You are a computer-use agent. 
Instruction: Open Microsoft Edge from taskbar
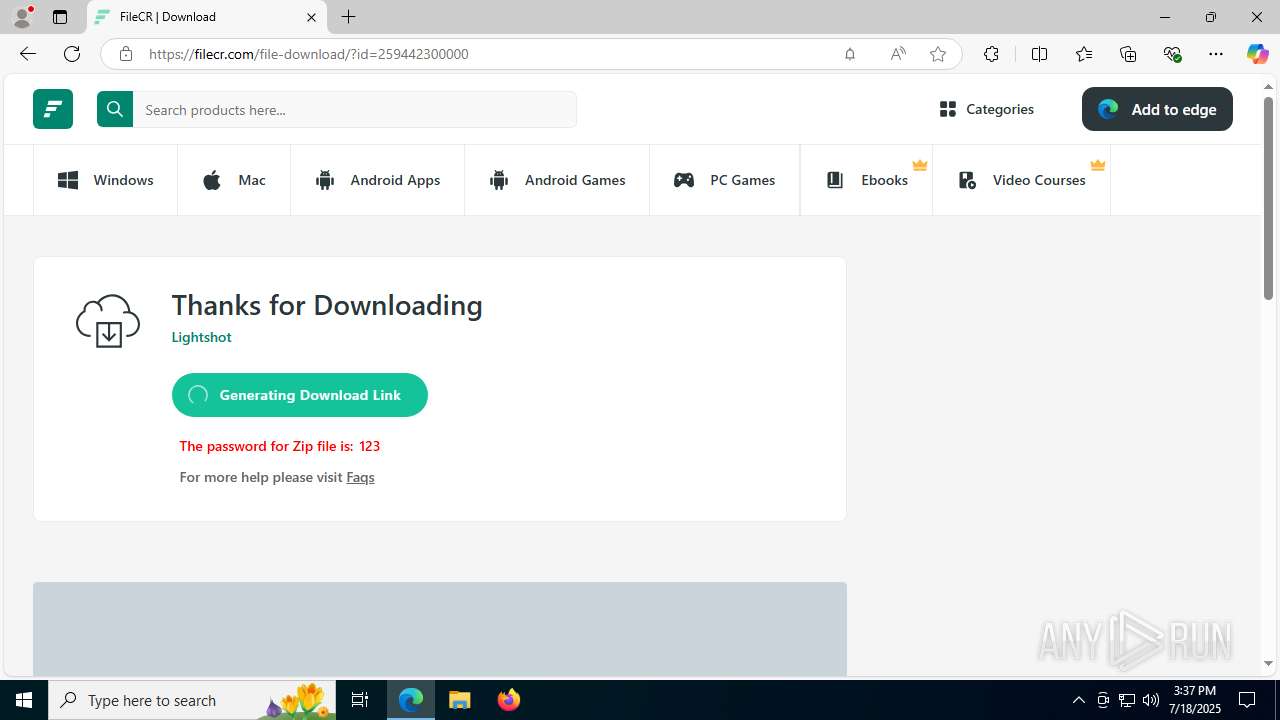(x=411, y=700)
